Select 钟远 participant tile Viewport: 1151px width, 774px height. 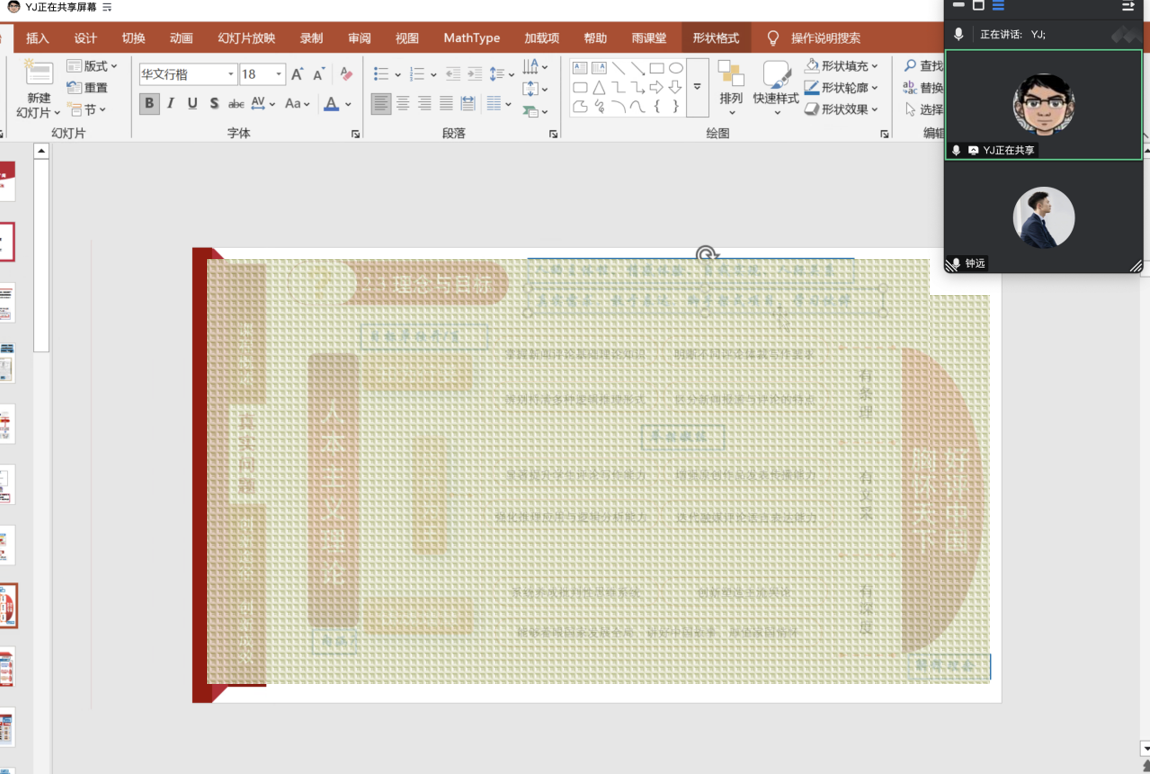[x=1043, y=217]
